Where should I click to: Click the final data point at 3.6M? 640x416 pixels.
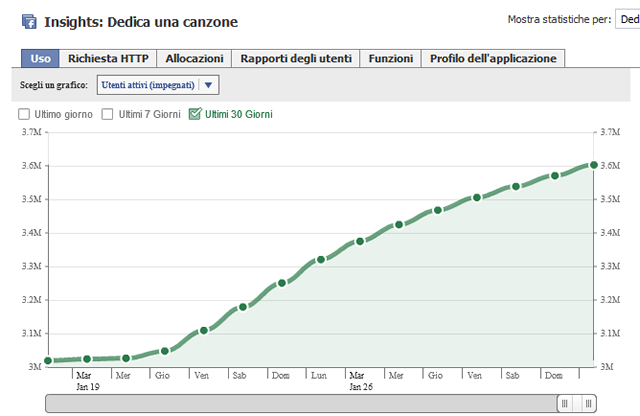coord(594,165)
